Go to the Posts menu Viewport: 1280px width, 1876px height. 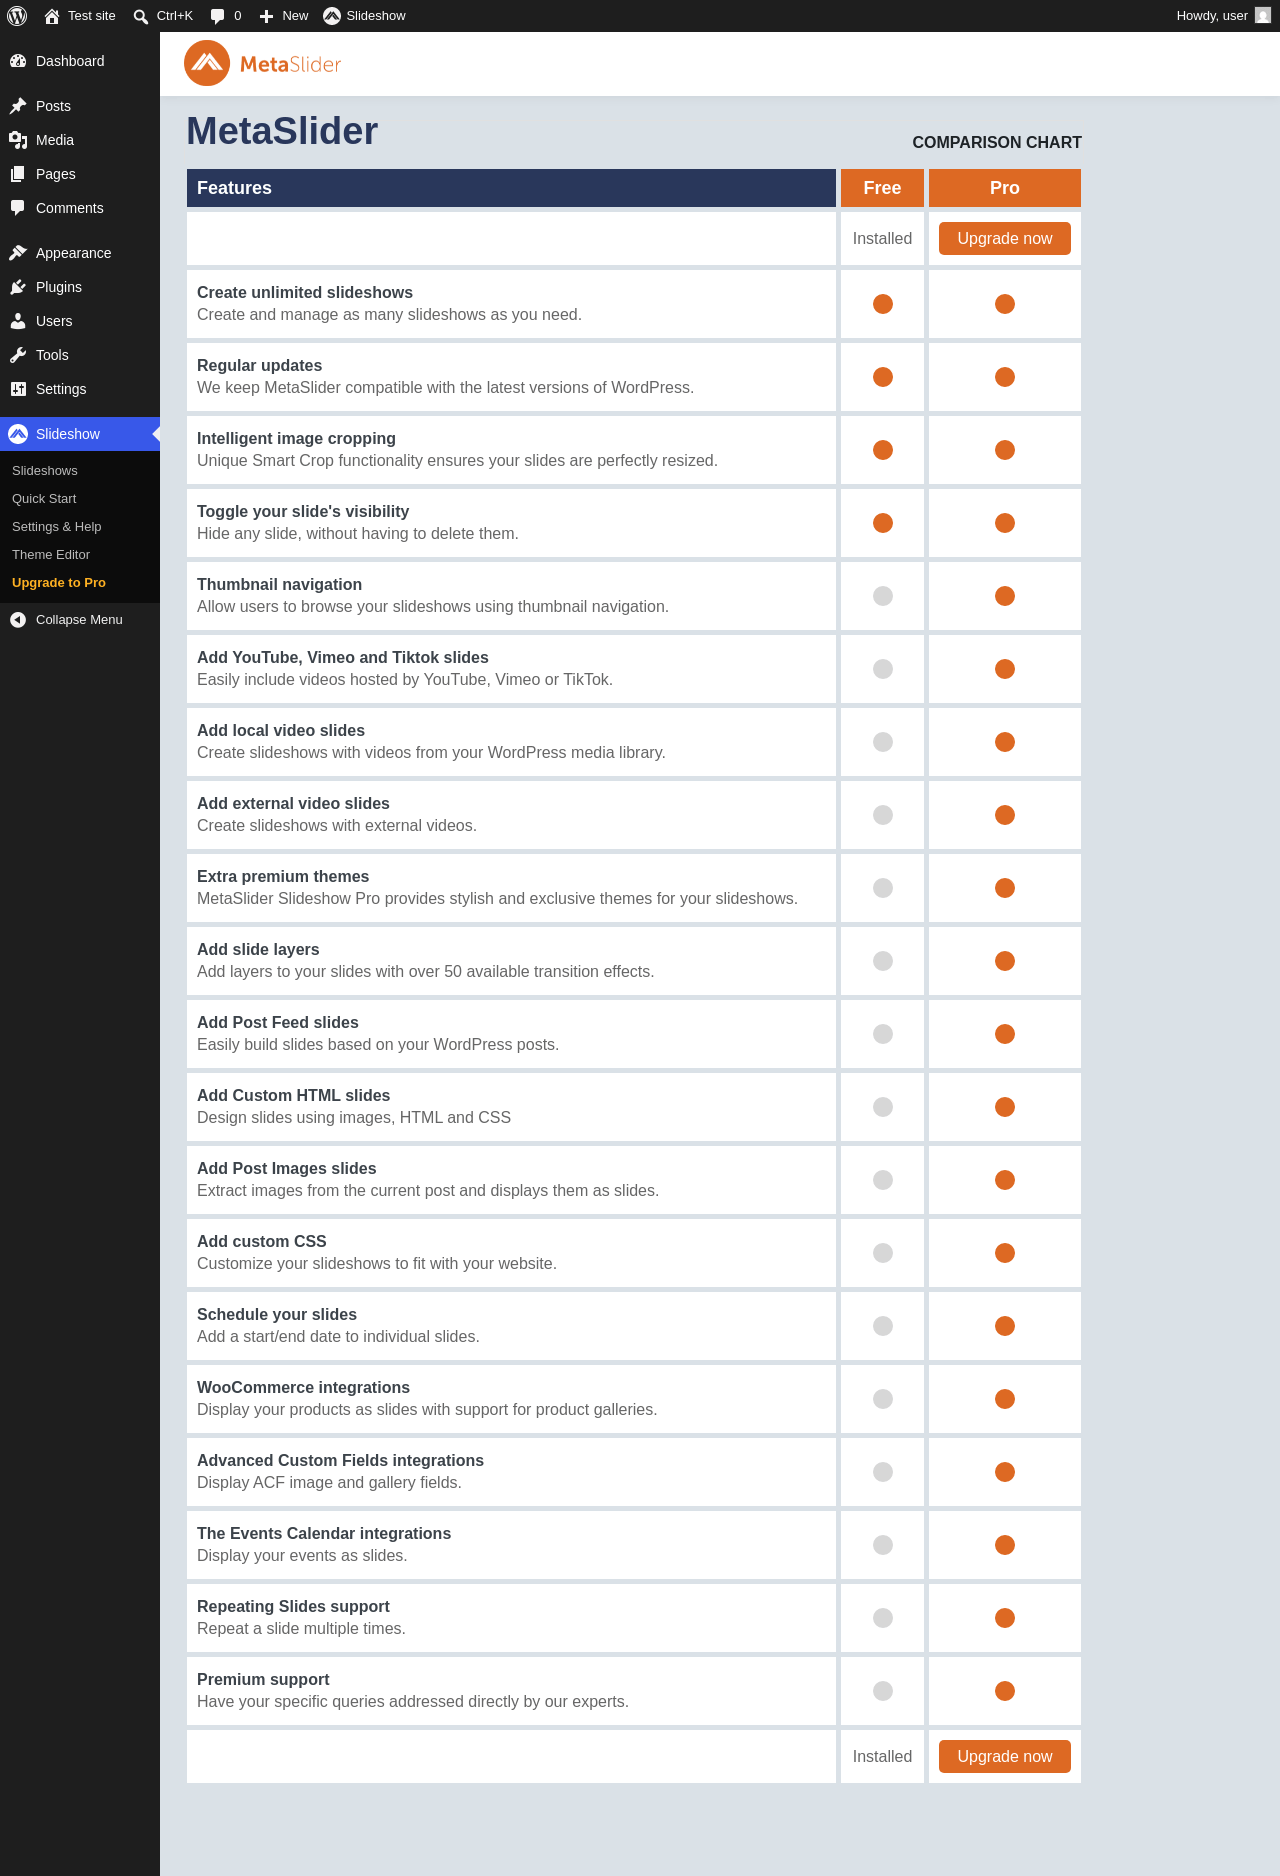tap(80, 106)
